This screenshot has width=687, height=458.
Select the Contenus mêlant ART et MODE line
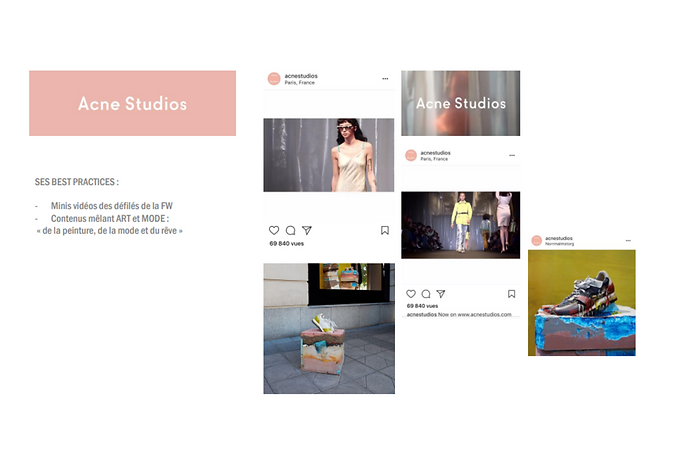[x=110, y=218]
